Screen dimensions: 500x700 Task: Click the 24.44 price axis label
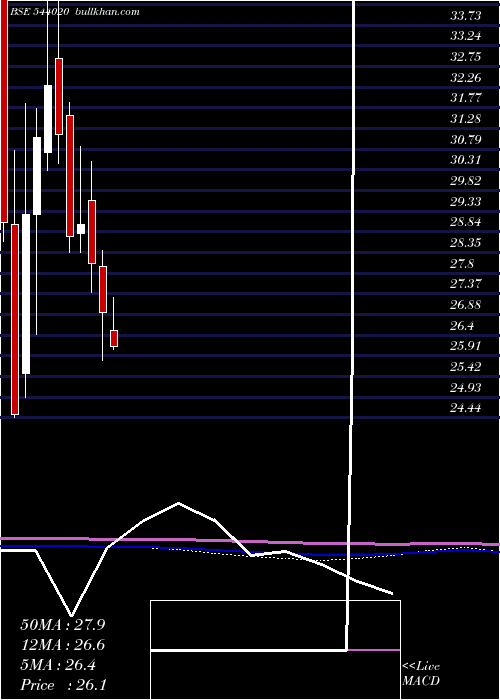466,408
